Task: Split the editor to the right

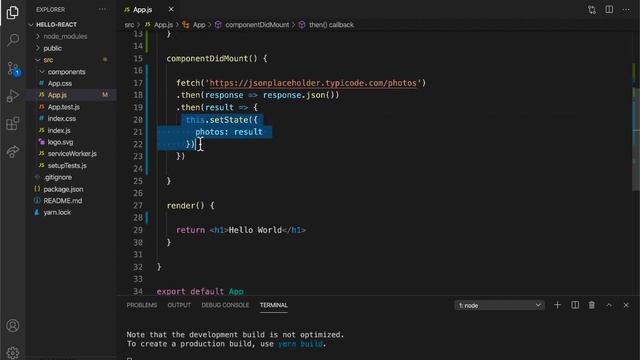Action: pos(609,9)
